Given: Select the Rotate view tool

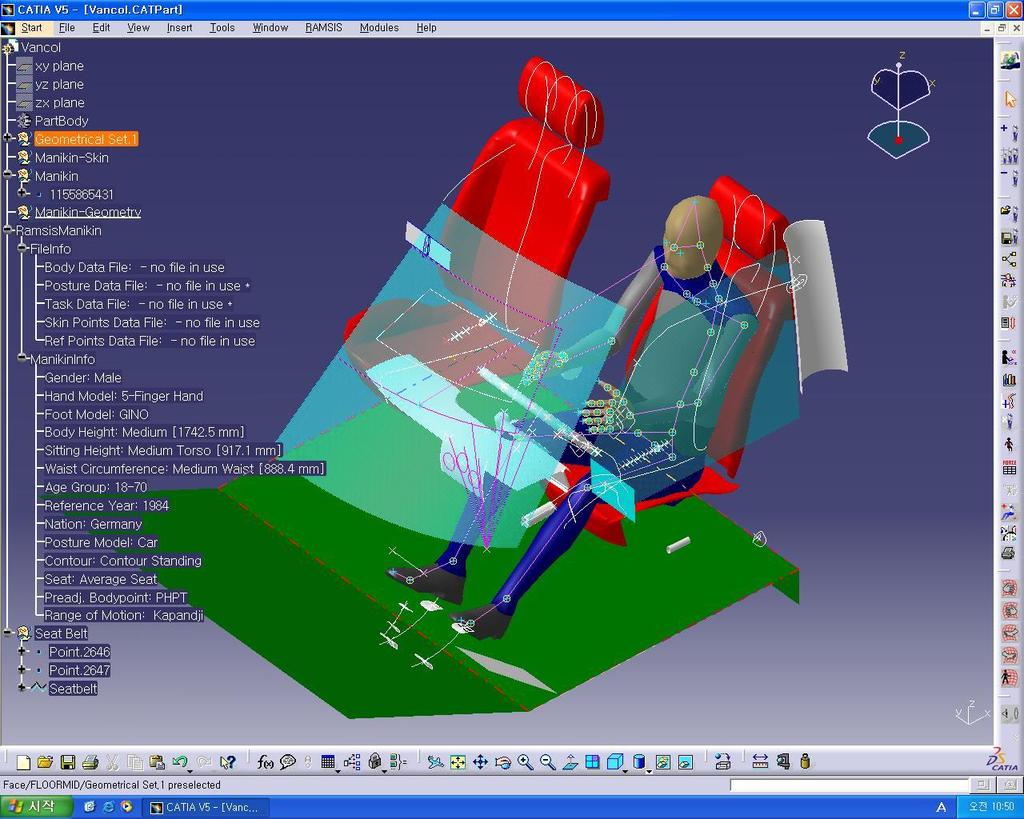Looking at the screenshot, I should (503, 762).
